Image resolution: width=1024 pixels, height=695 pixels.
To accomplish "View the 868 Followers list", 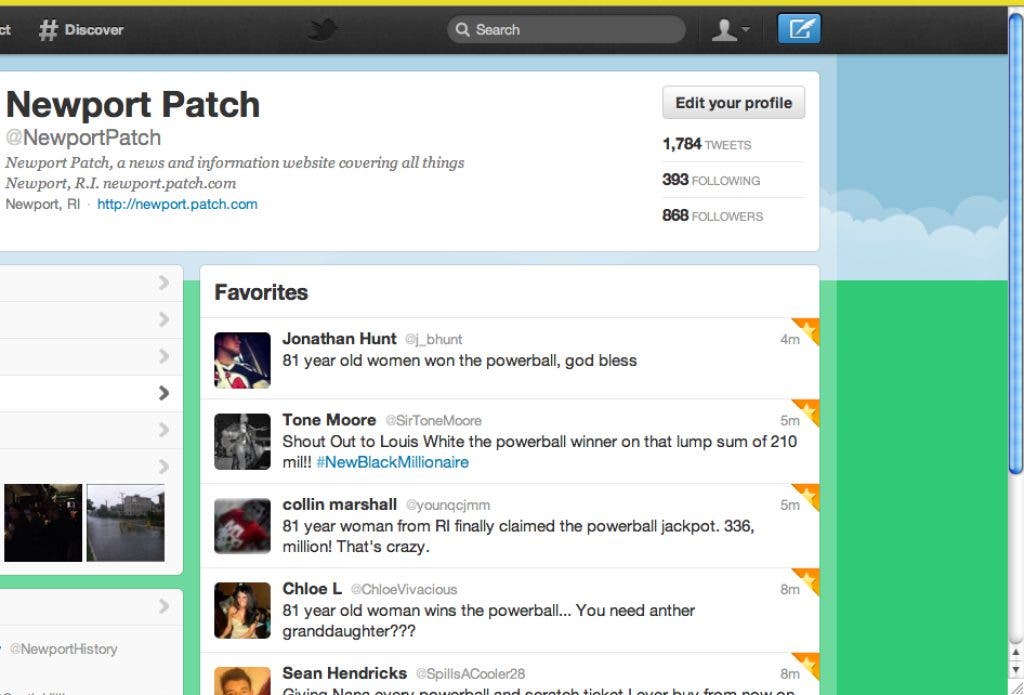I will tap(712, 216).
